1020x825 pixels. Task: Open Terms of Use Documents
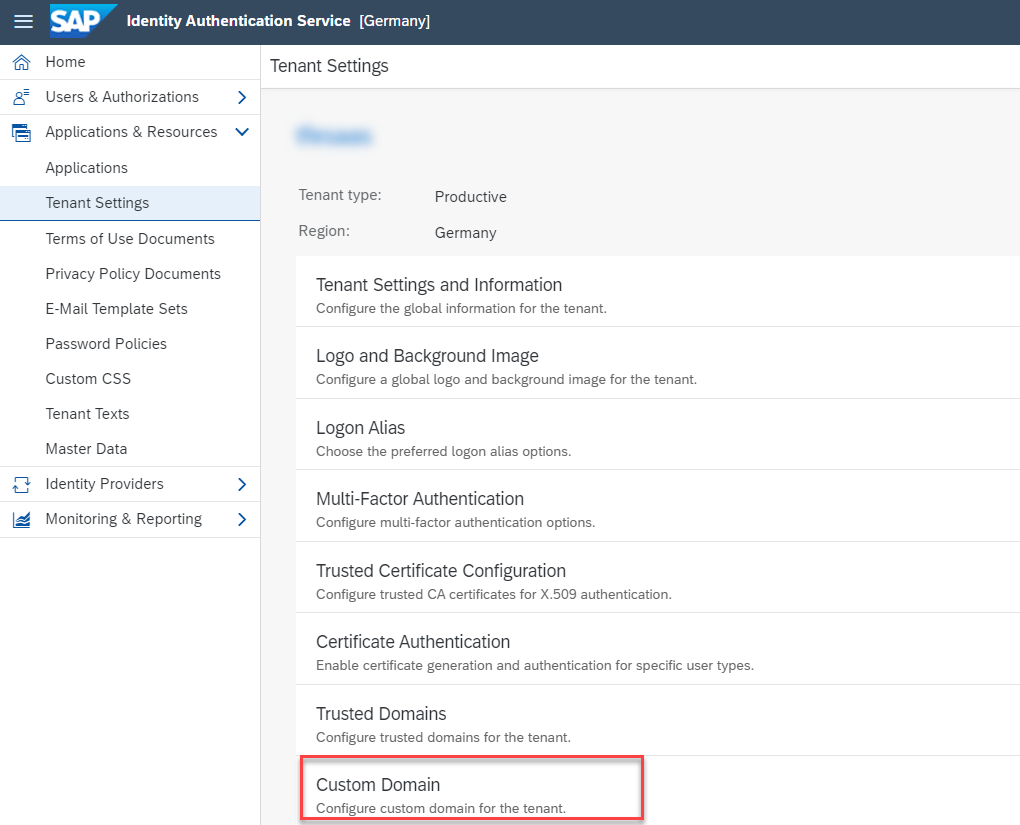(130, 239)
